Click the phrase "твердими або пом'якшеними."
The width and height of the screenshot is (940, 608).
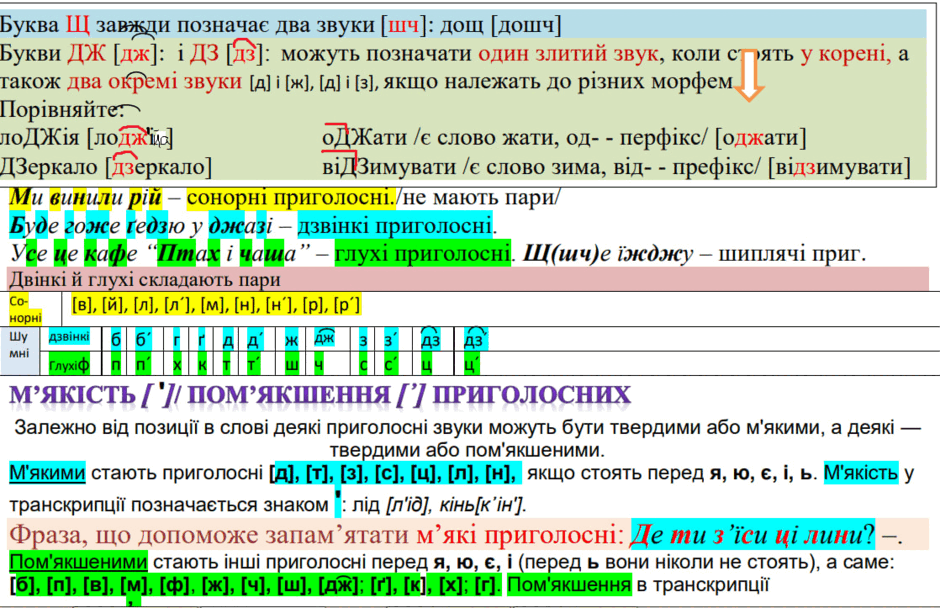pos(467,450)
